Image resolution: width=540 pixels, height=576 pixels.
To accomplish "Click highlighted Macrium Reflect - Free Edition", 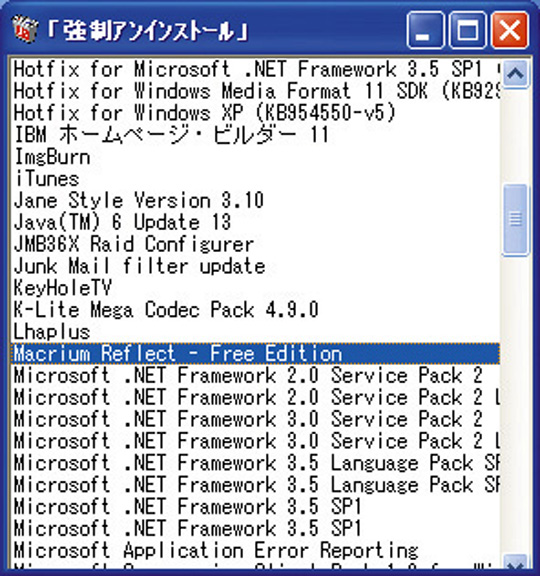I will 255,353.
